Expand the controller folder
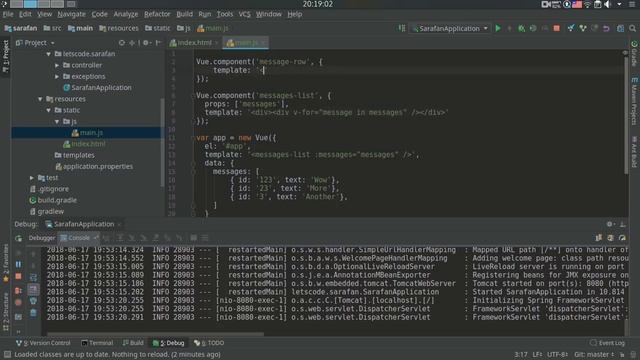The height and width of the screenshot is (360, 640). click(x=57, y=65)
